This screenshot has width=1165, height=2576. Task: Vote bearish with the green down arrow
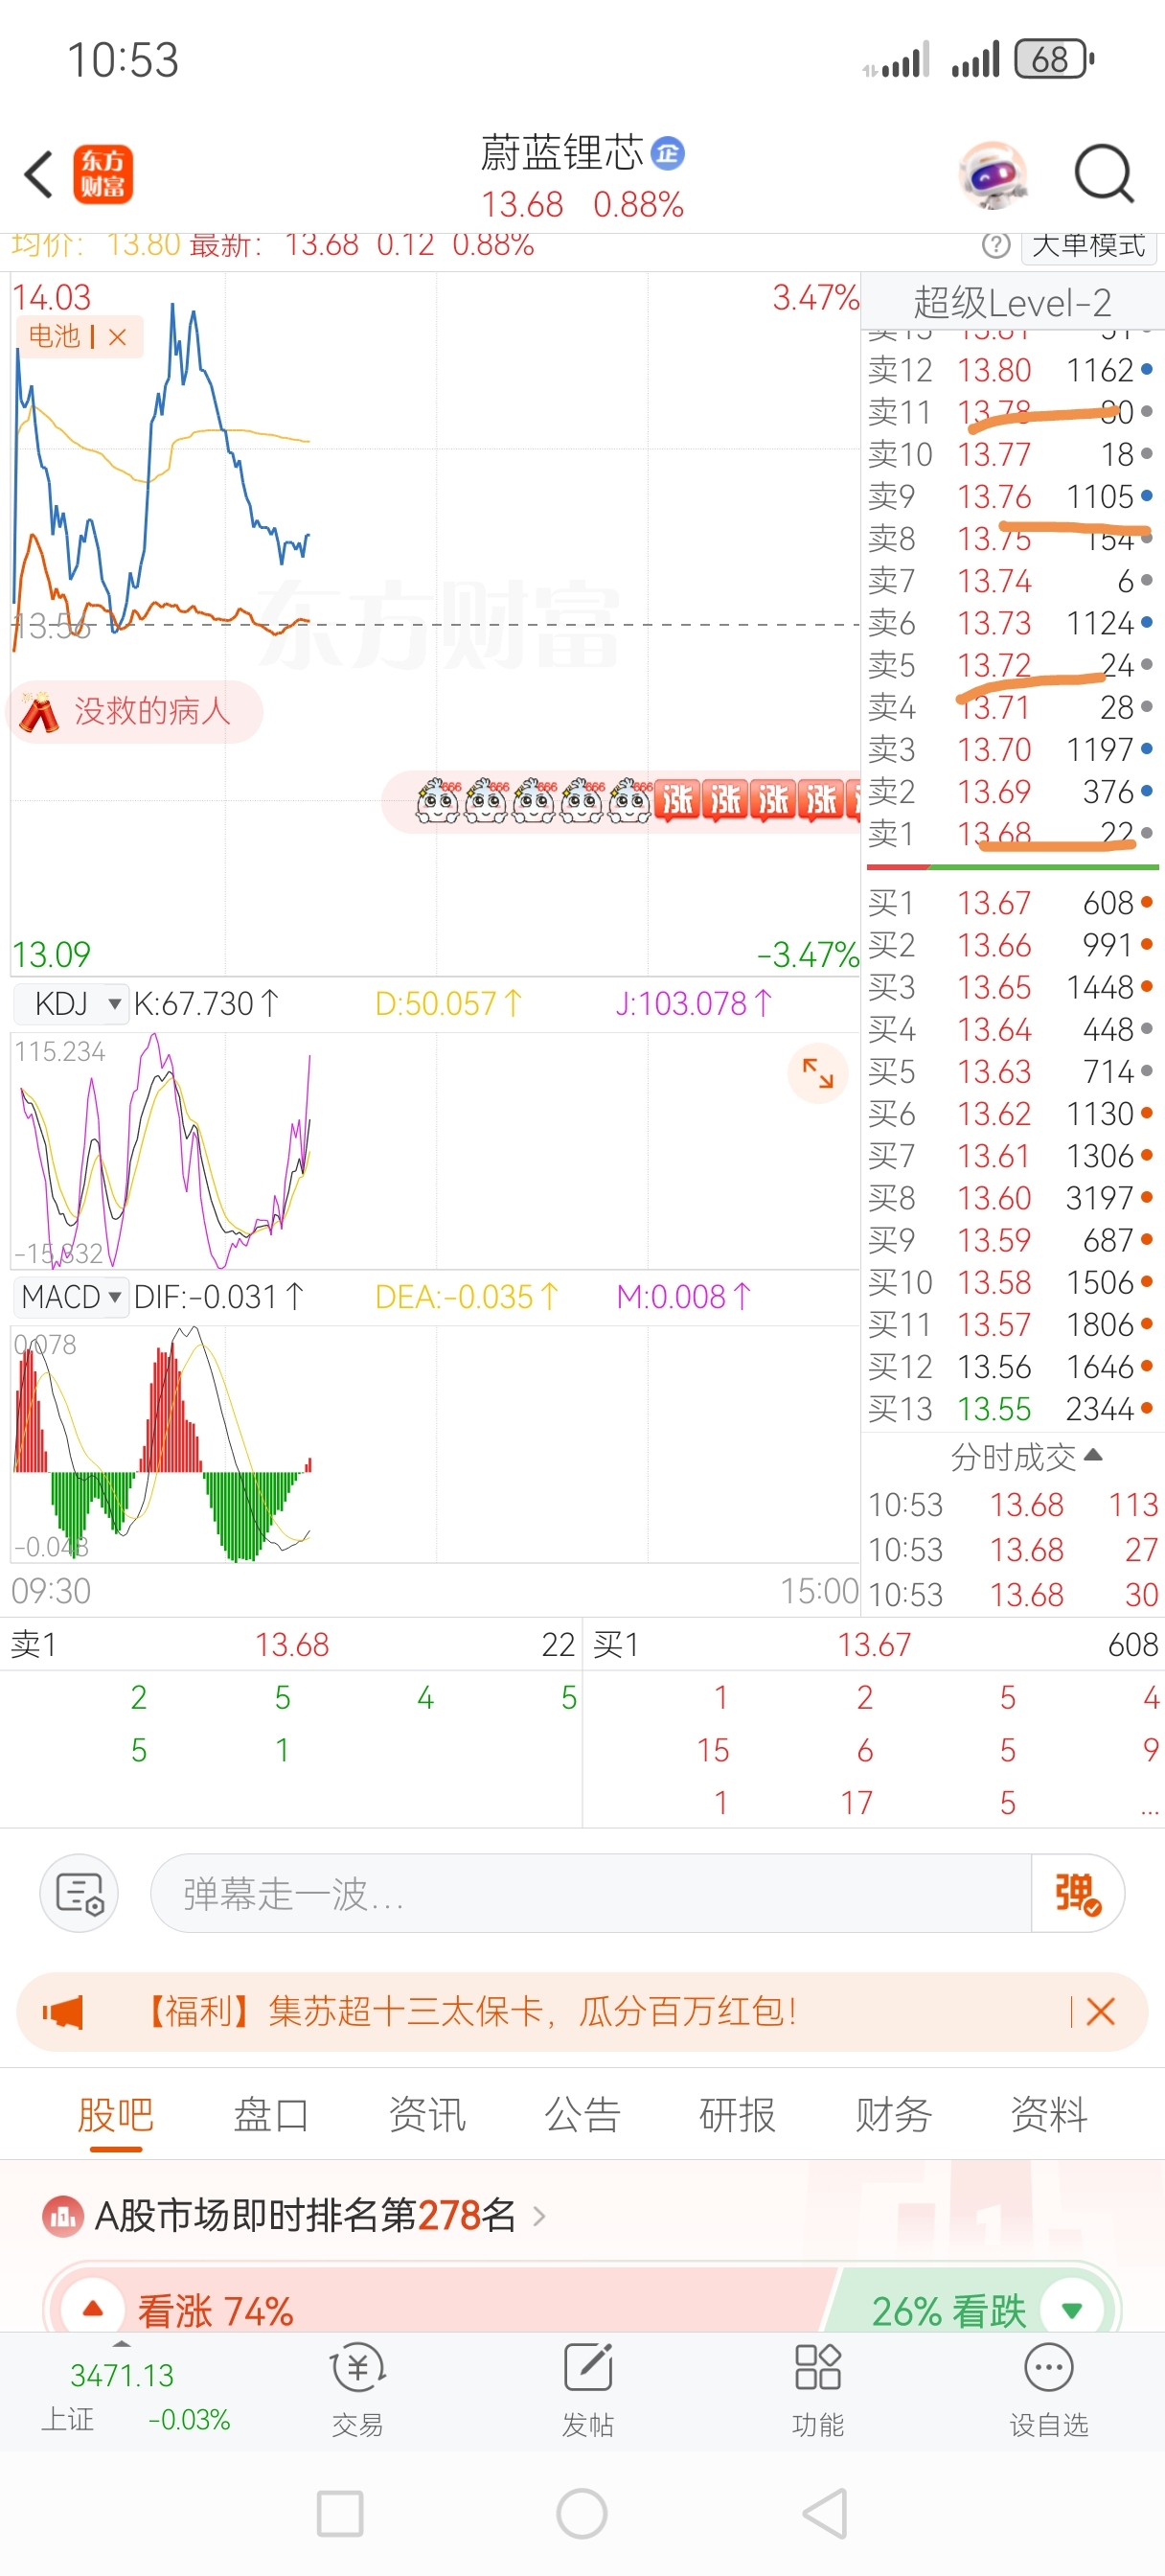coord(1072,2310)
